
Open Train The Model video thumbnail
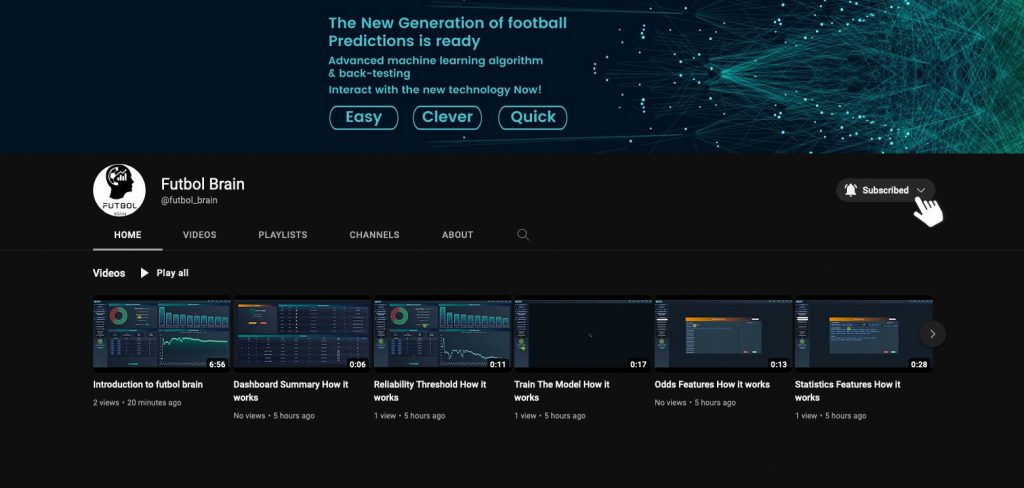[x=583, y=333]
